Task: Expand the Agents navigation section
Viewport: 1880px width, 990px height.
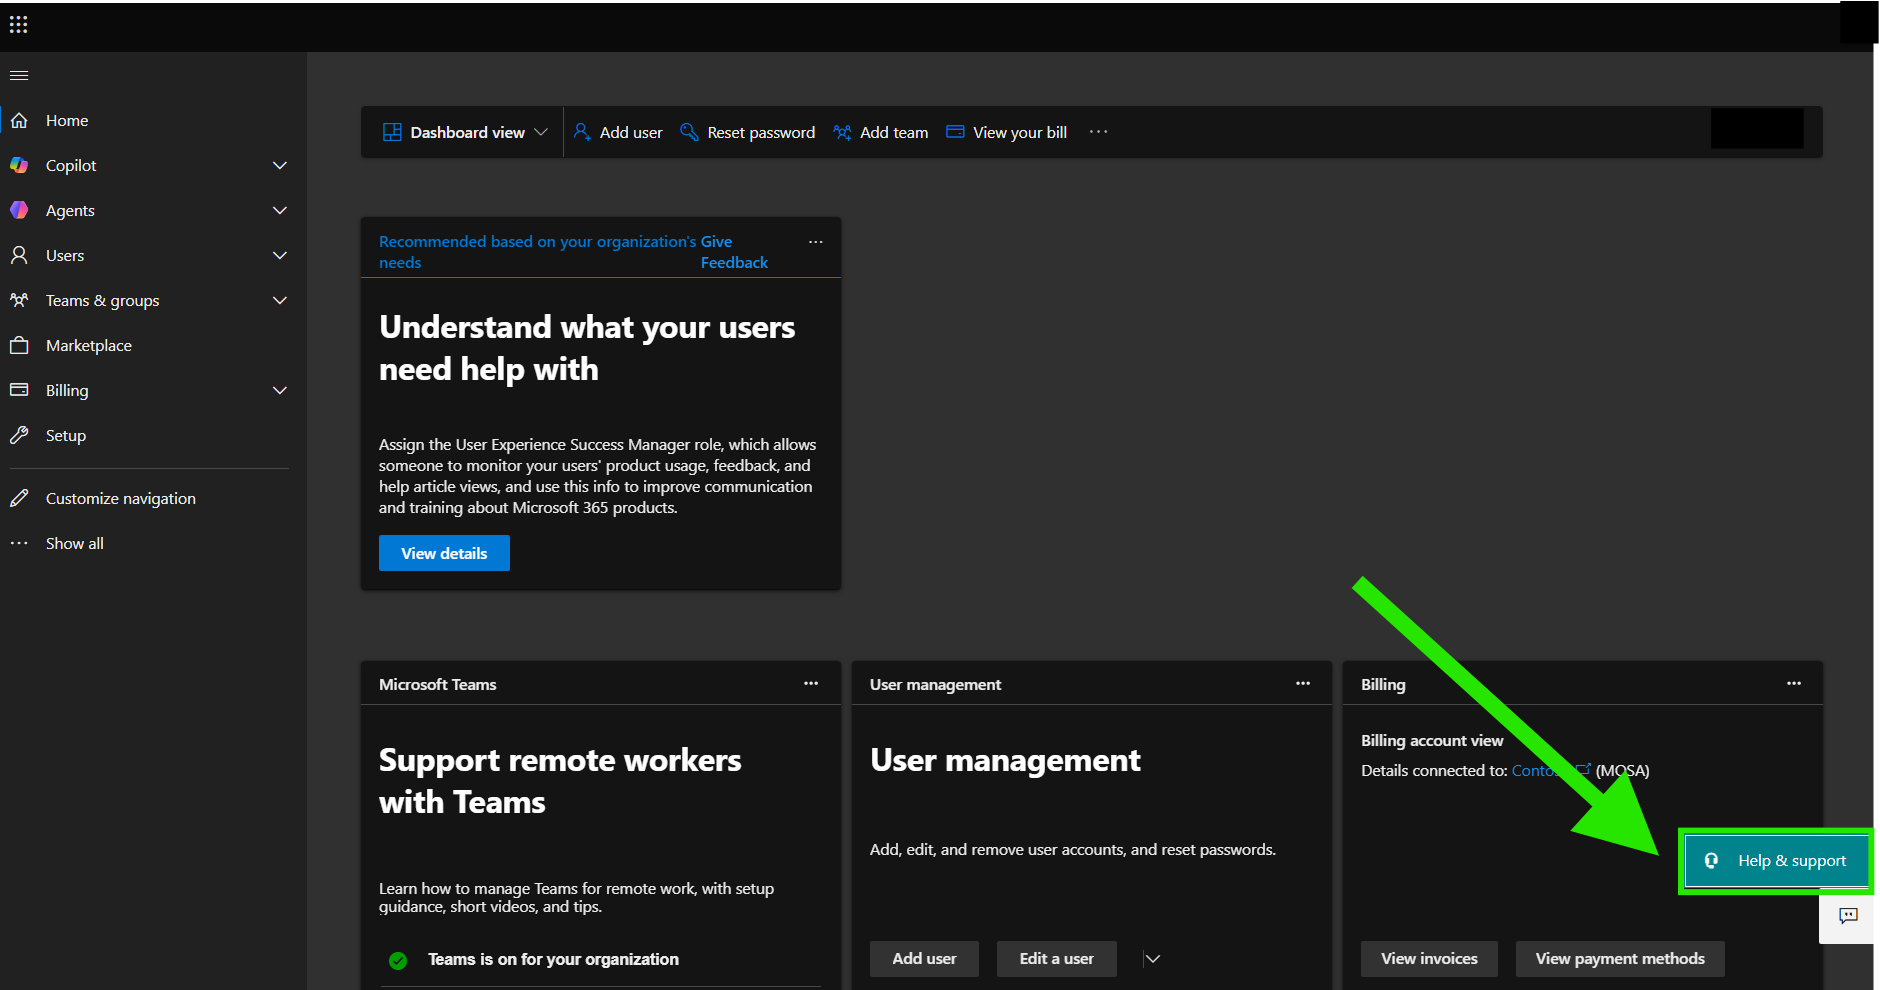Action: 280,210
